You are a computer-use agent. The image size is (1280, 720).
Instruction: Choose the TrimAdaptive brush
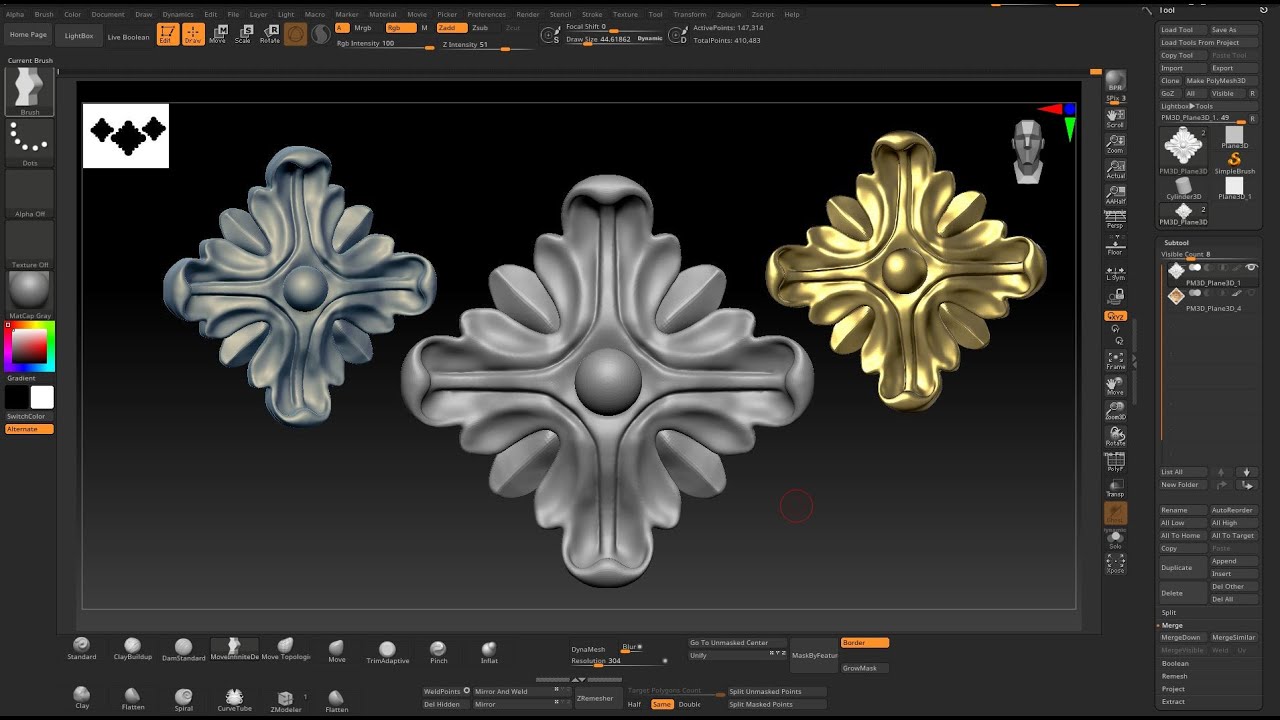pyautogui.click(x=387, y=652)
